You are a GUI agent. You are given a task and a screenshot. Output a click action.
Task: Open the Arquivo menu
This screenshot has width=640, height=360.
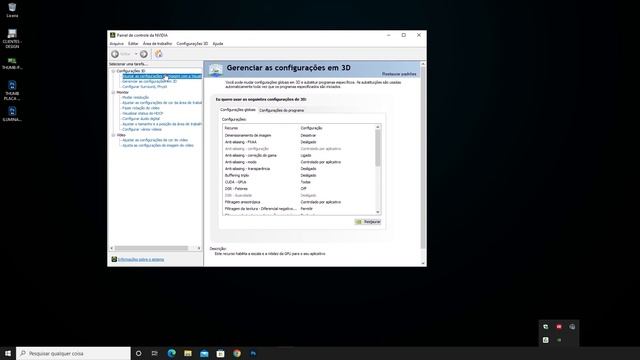(x=116, y=44)
